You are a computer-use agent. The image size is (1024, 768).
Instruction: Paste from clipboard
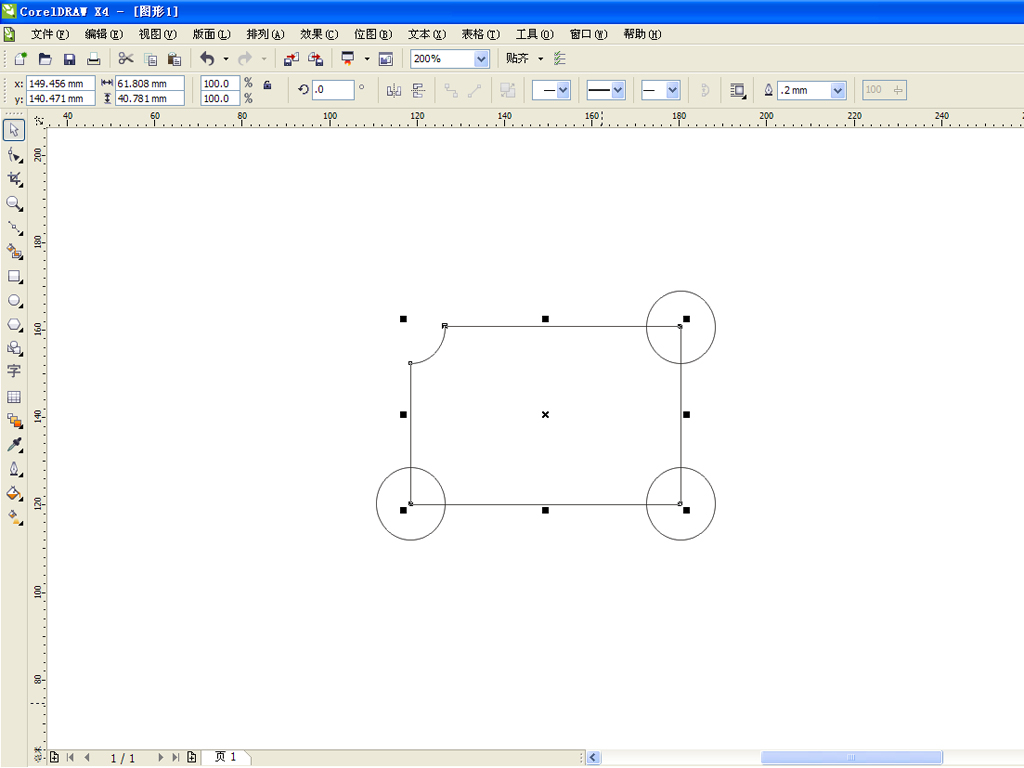click(174, 59)
